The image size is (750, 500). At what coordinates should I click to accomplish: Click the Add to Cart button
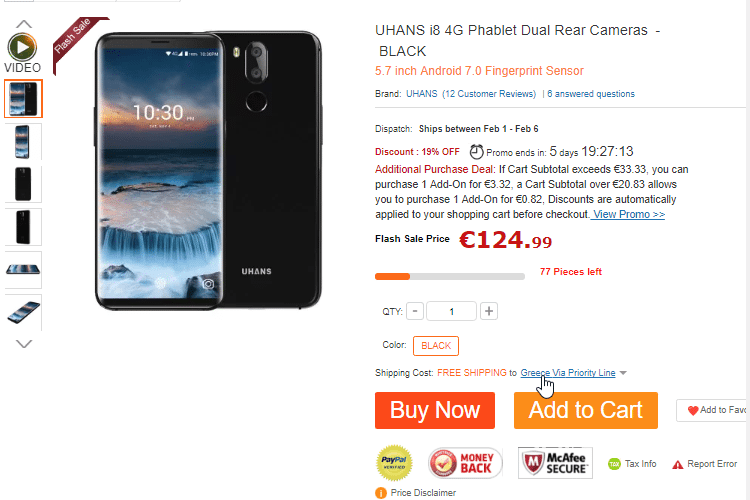pyautogui.click(x=585, y=411)
